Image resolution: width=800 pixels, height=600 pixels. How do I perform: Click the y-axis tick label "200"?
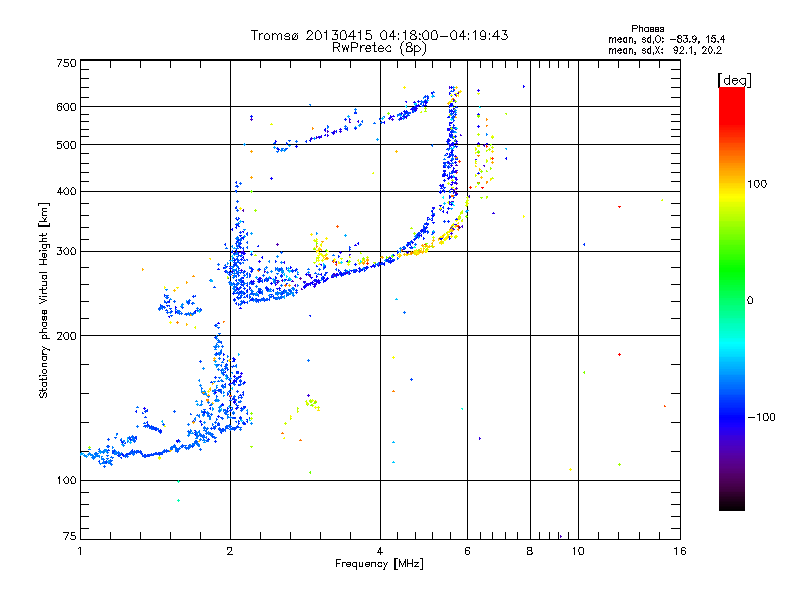[66, 336]
